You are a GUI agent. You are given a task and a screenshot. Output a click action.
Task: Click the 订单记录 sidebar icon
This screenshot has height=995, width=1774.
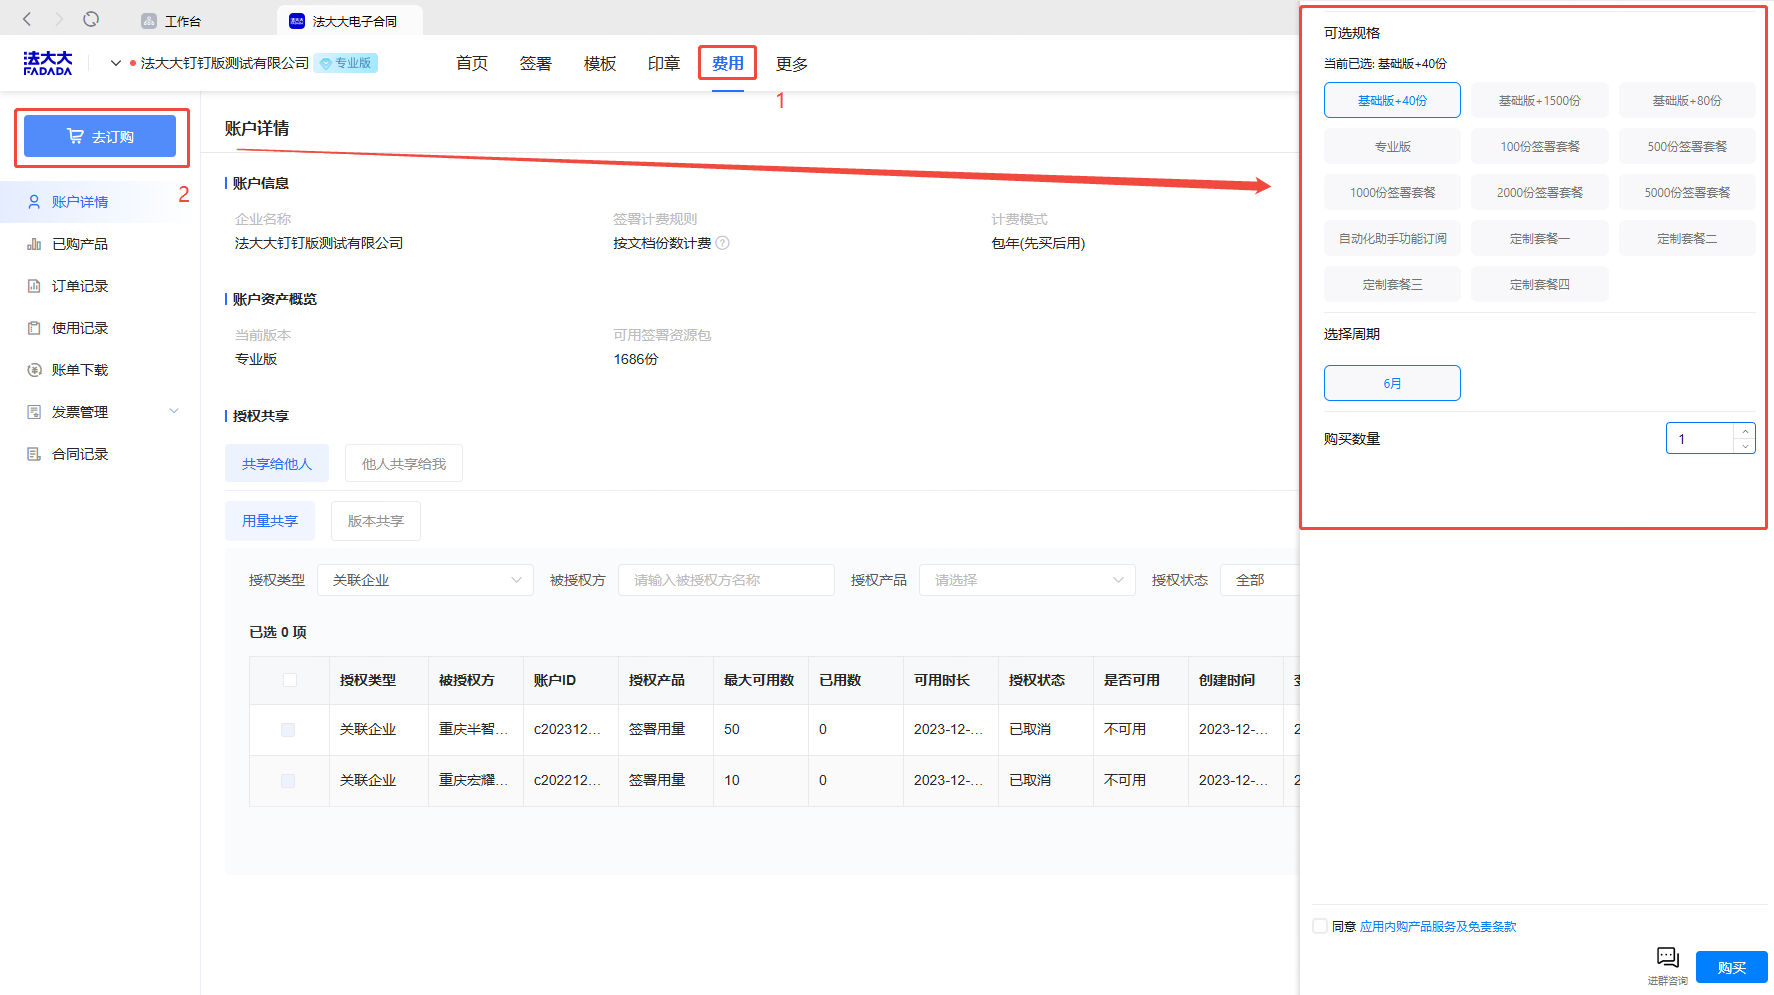point(34,286)
